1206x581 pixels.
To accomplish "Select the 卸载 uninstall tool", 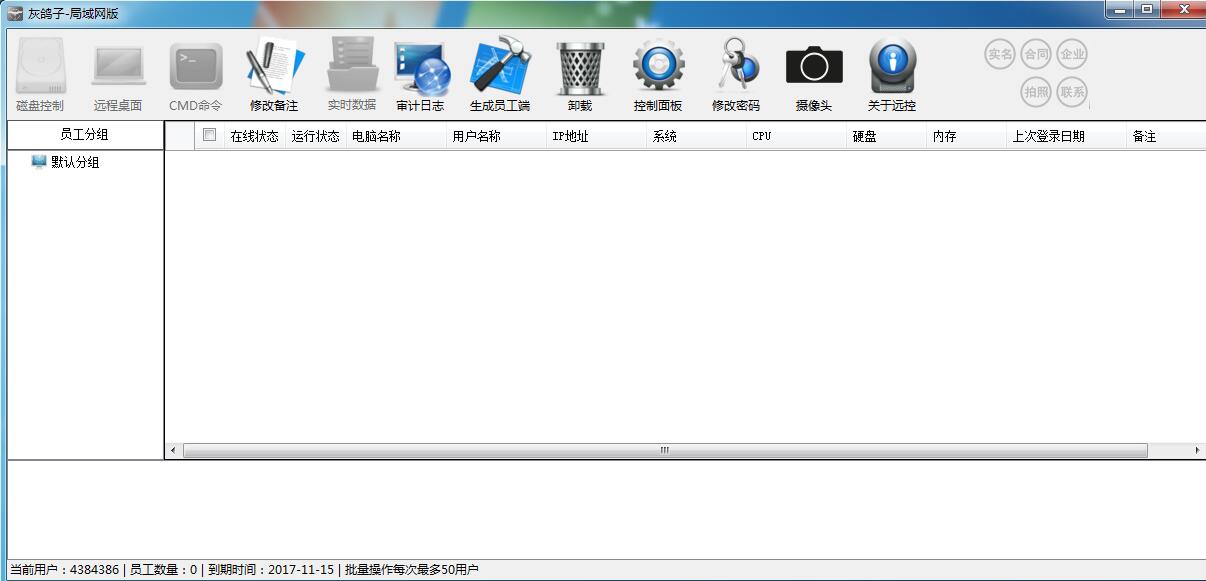I will (x=580, y=72).
